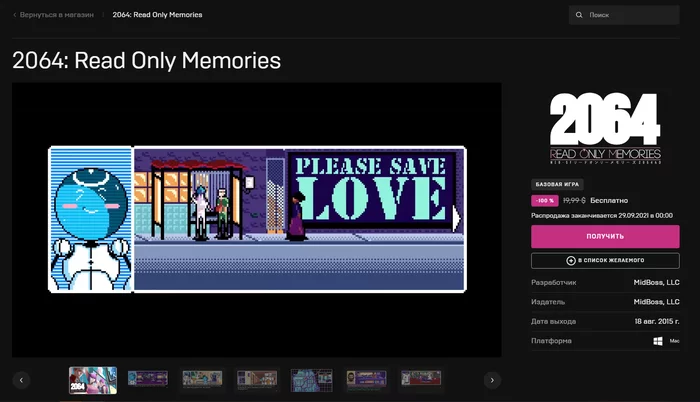
Task: Click the '-100 %' discount badge
Action: 545,201
